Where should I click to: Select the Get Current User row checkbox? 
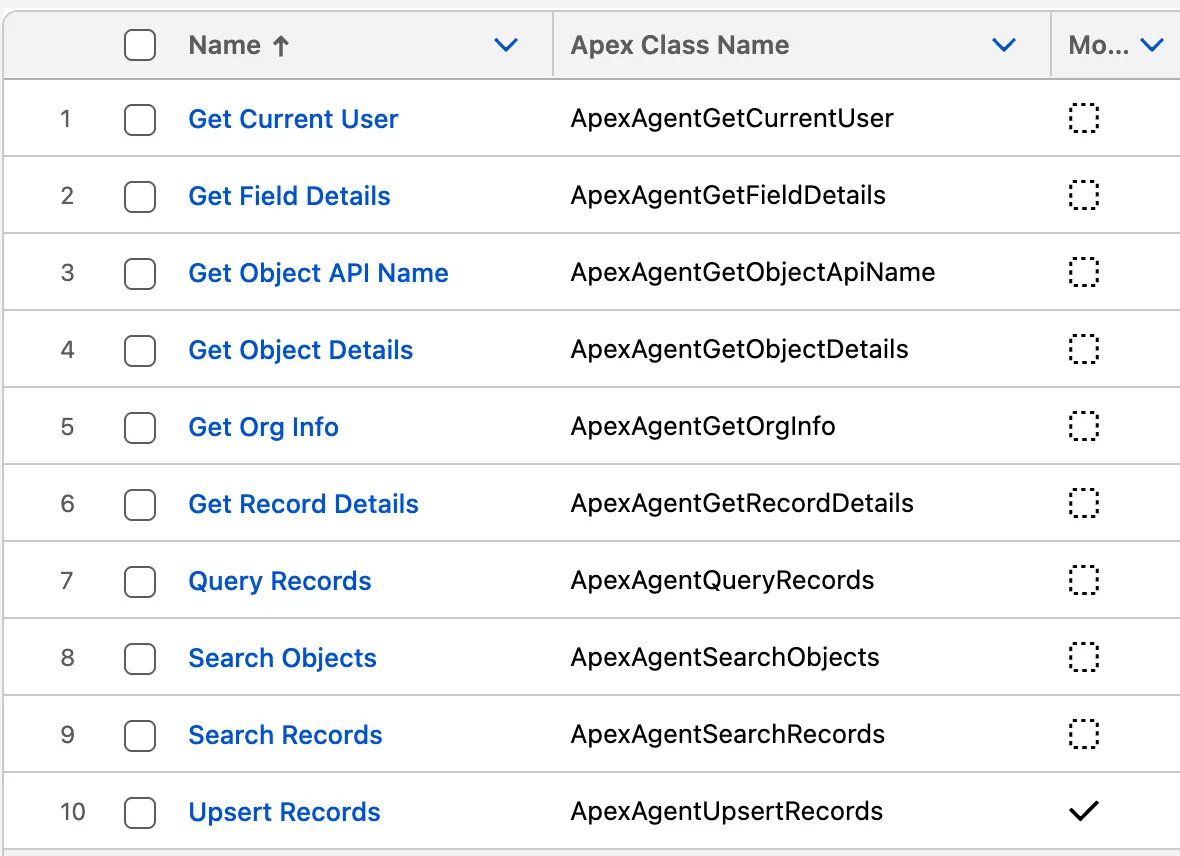[x=140, y=119]
